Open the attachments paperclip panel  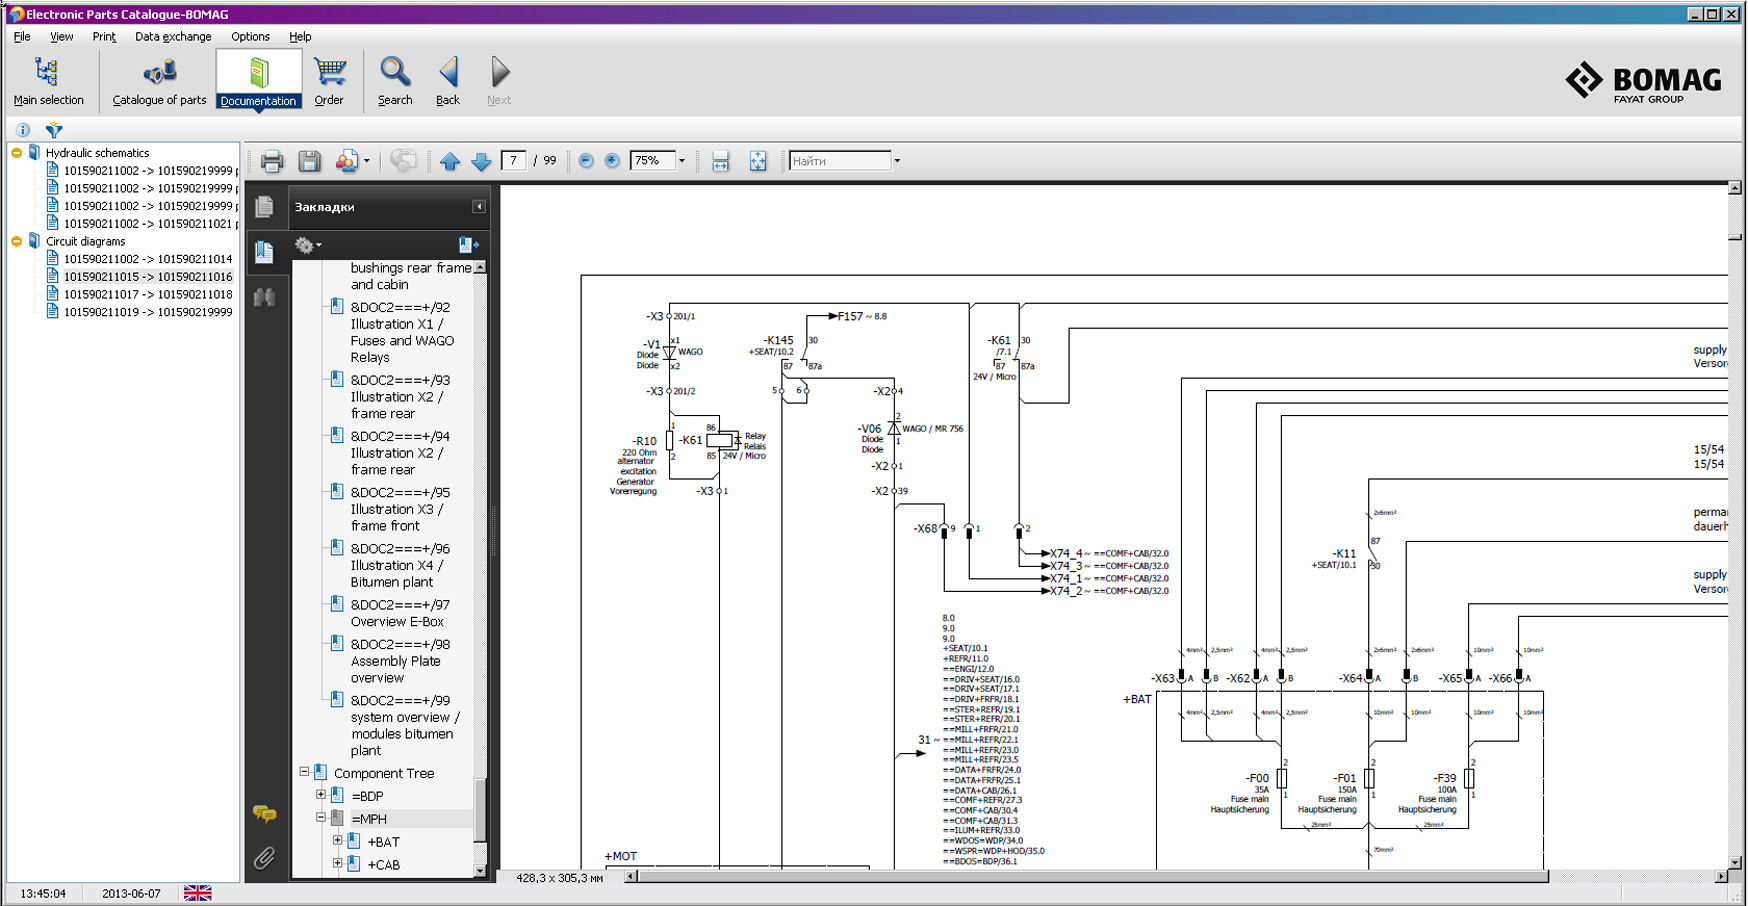point(264,858)
